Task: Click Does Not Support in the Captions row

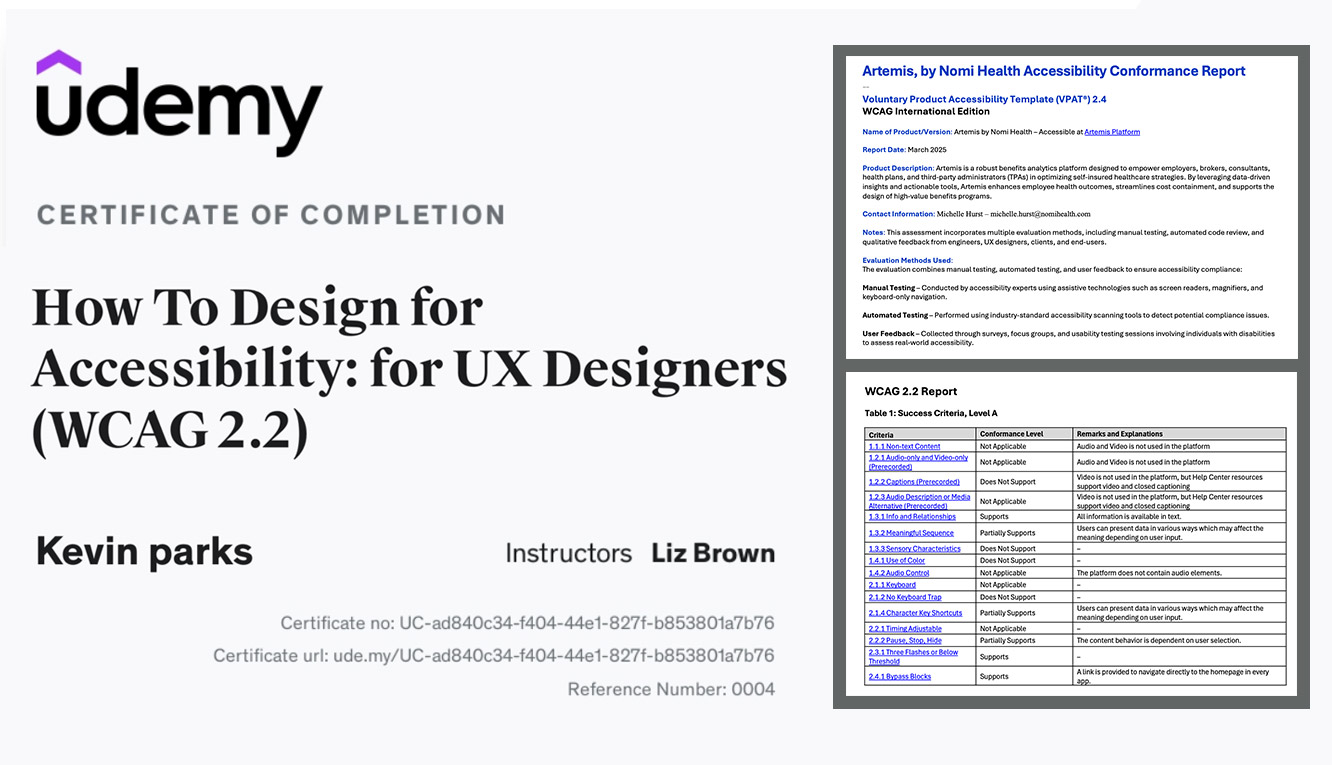Action: 1007,482
